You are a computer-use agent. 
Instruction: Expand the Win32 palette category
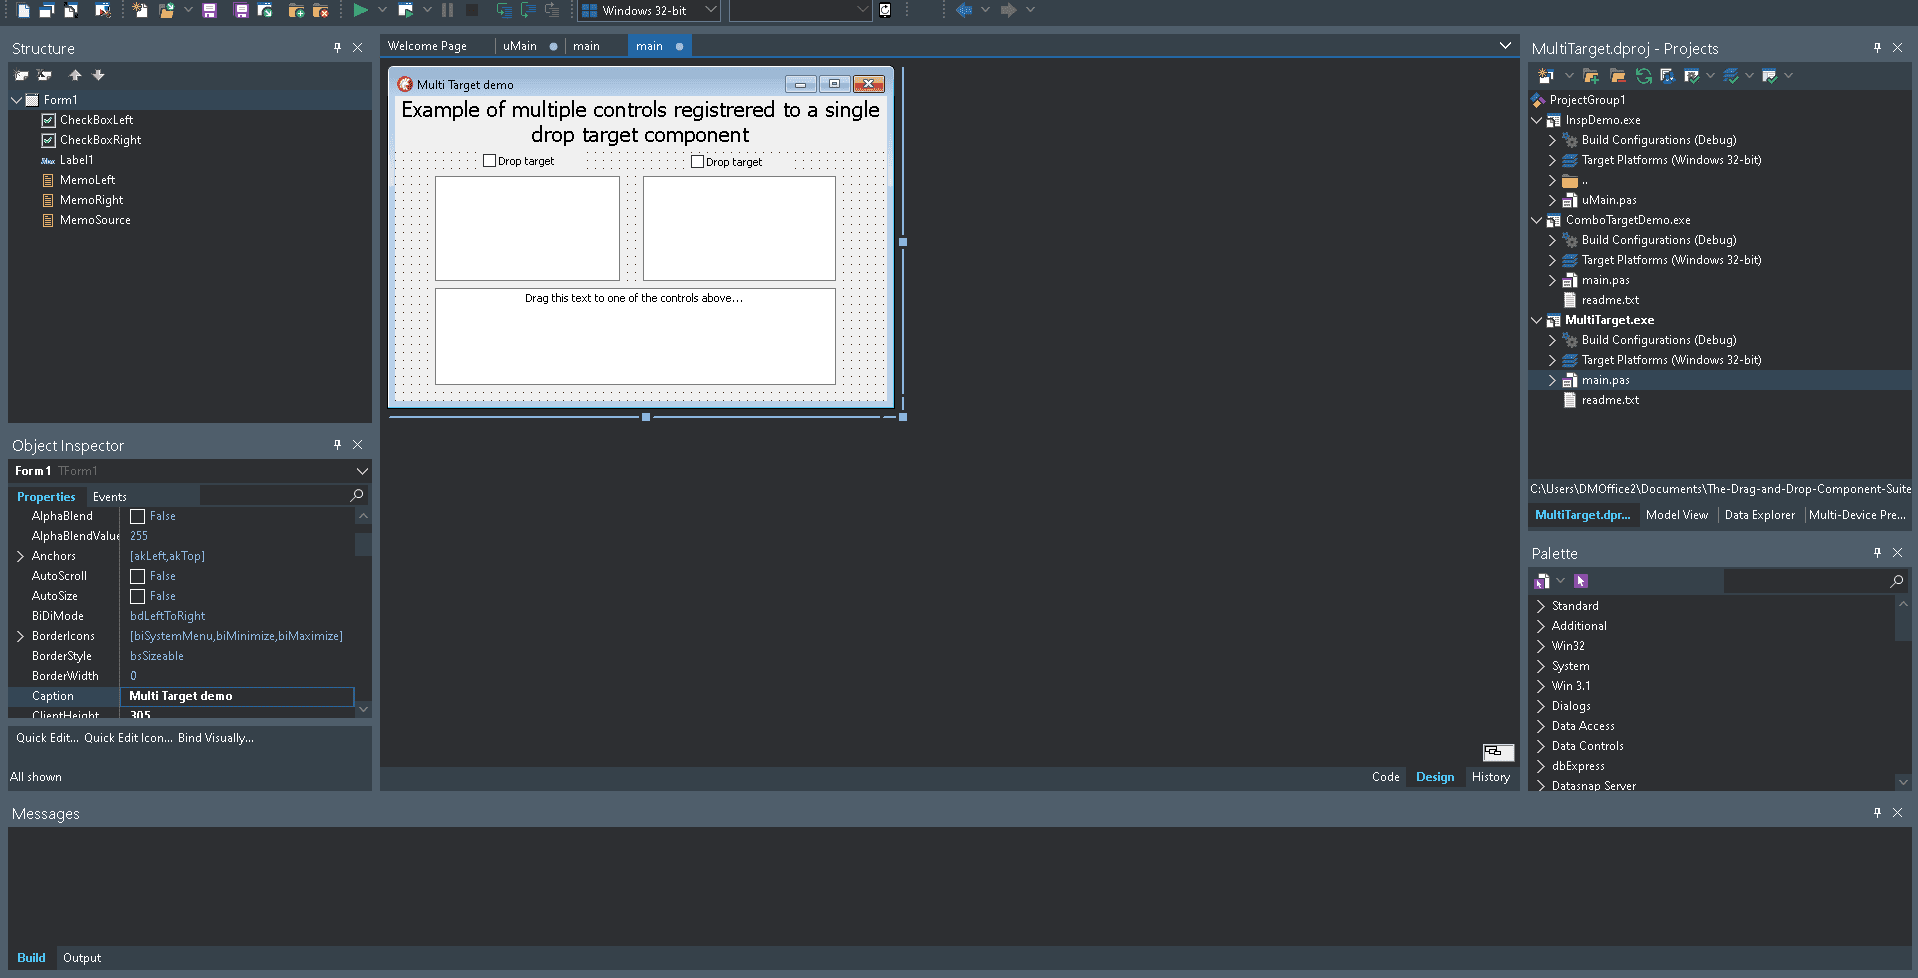1541,646
